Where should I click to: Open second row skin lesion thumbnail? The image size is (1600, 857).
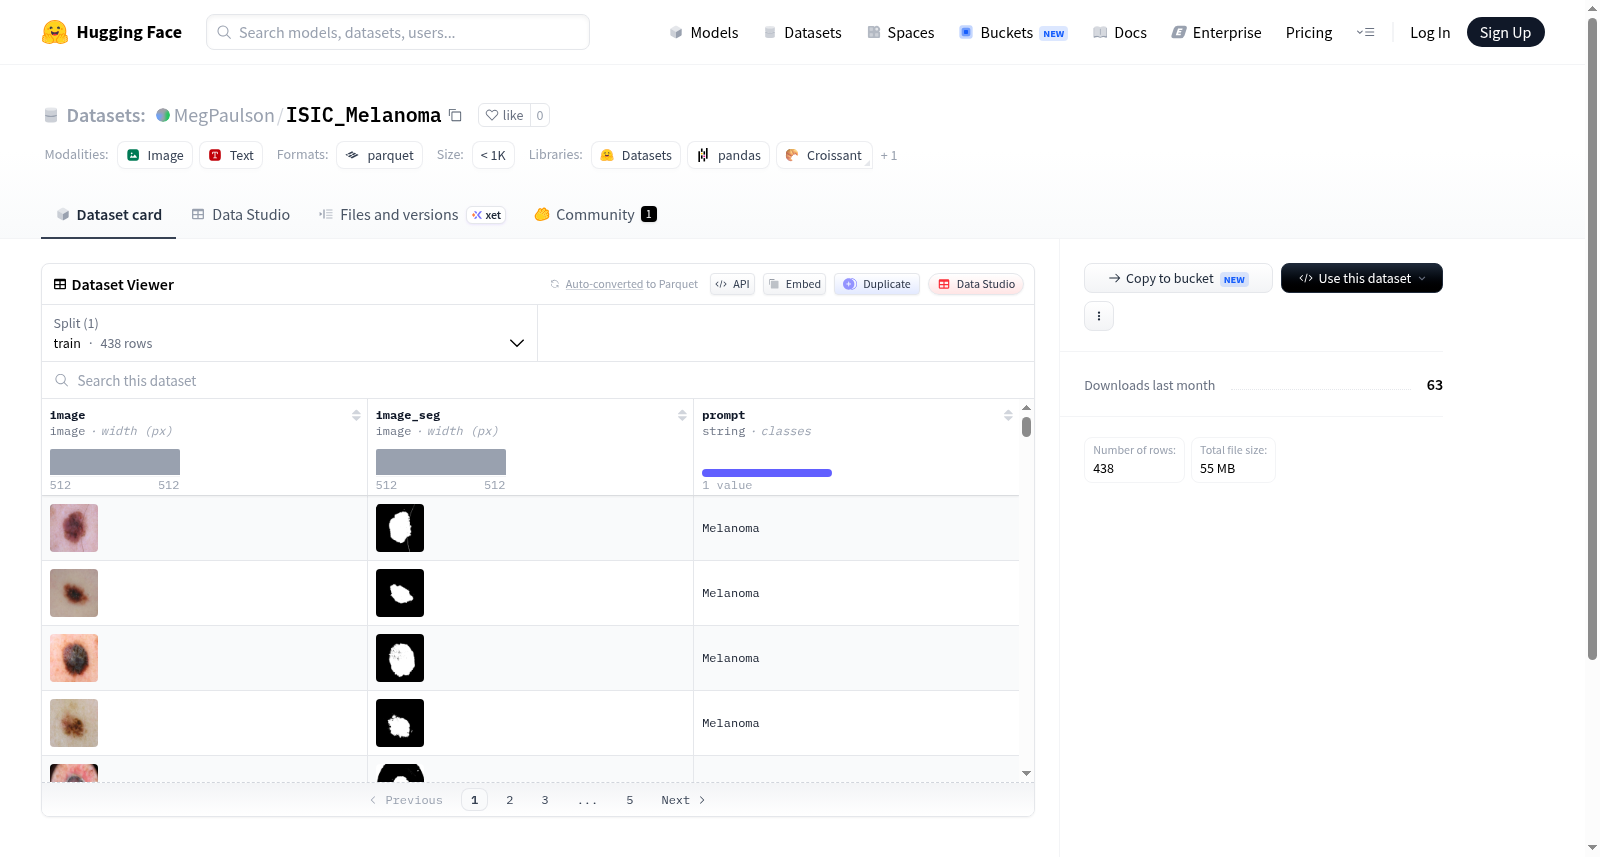click(x=74, y=593)
